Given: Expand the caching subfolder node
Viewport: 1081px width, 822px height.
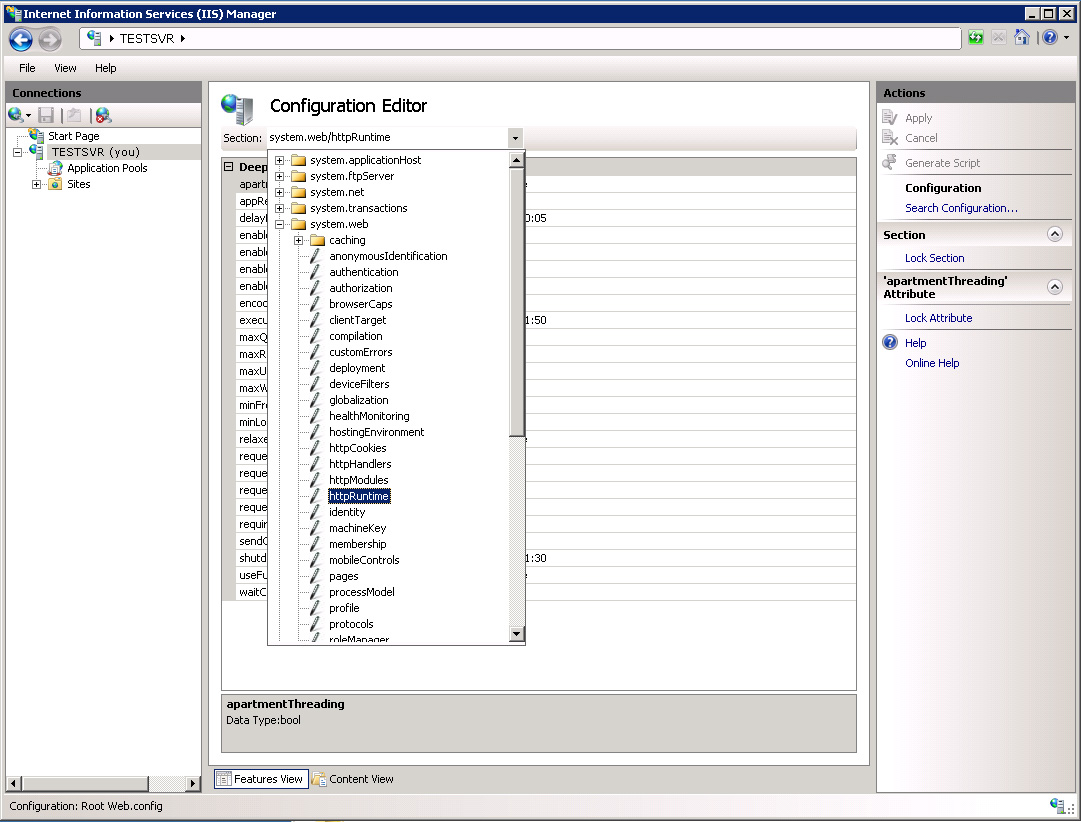Looking at the screenshot, I should [299, 240].
